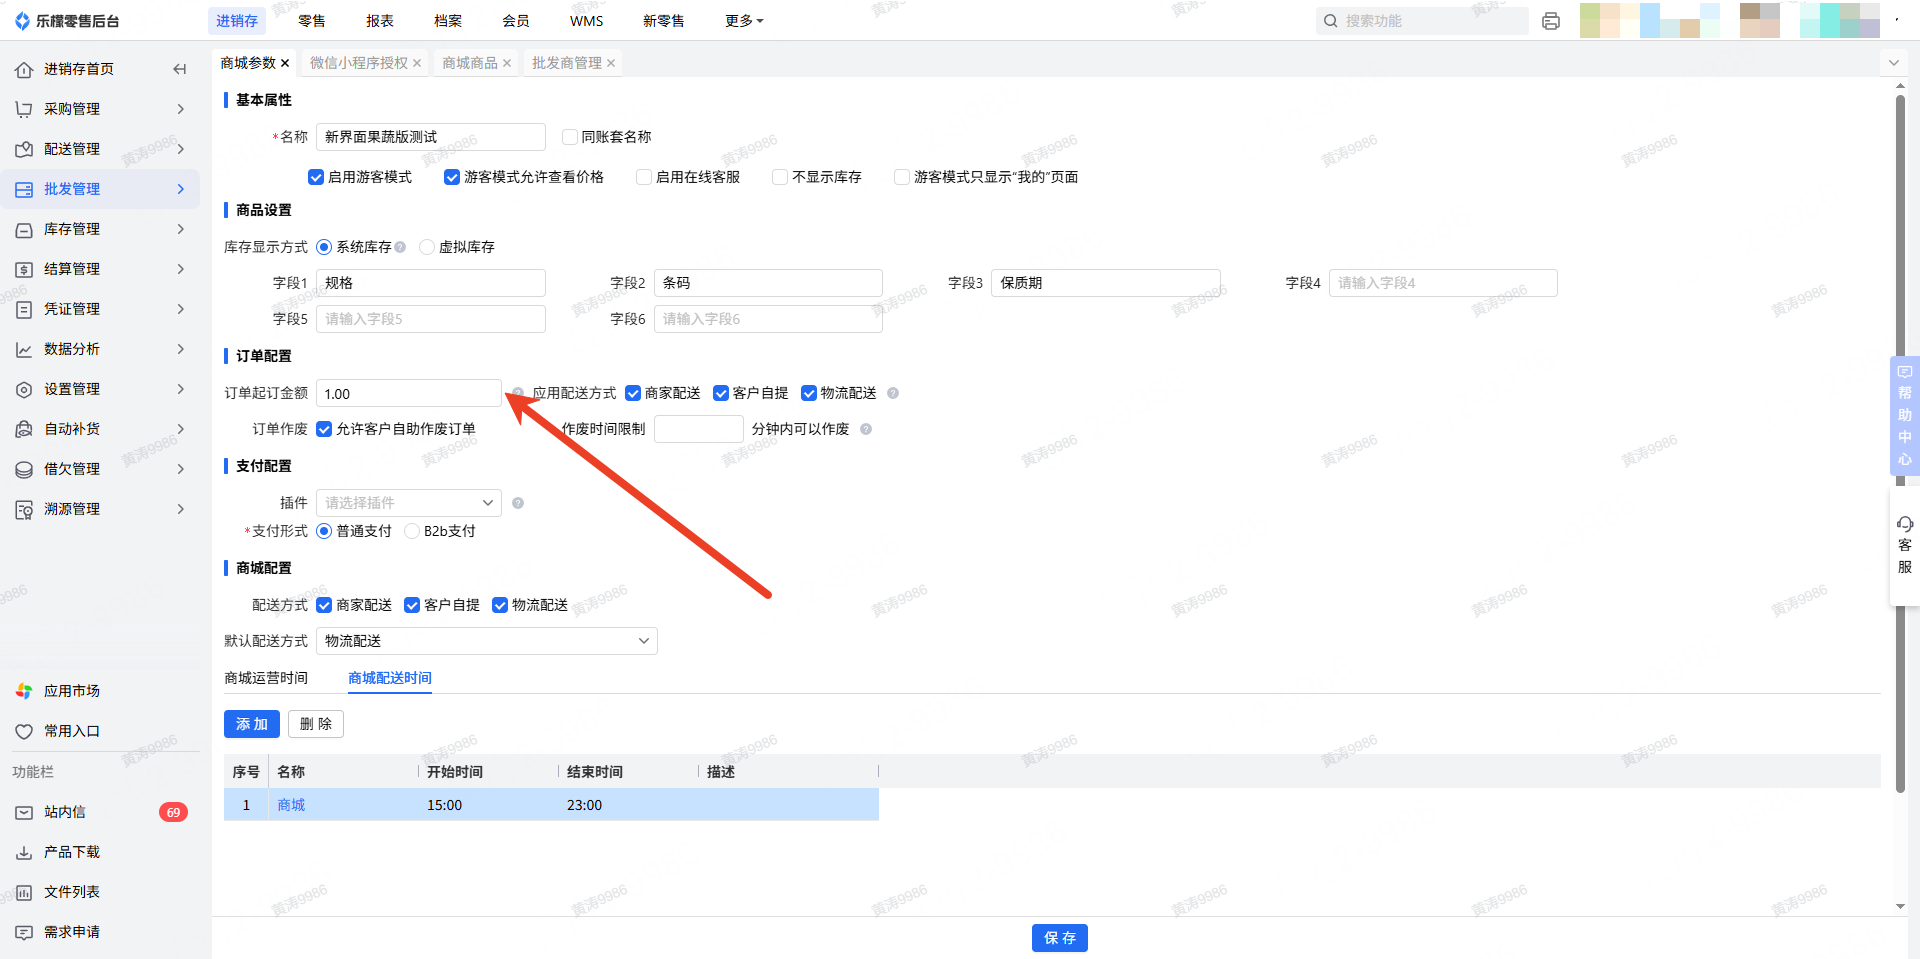This screenshot has width=1920, height=959.
Task: Expand the 借欠管理 chevron
Action: click(181, 469)
